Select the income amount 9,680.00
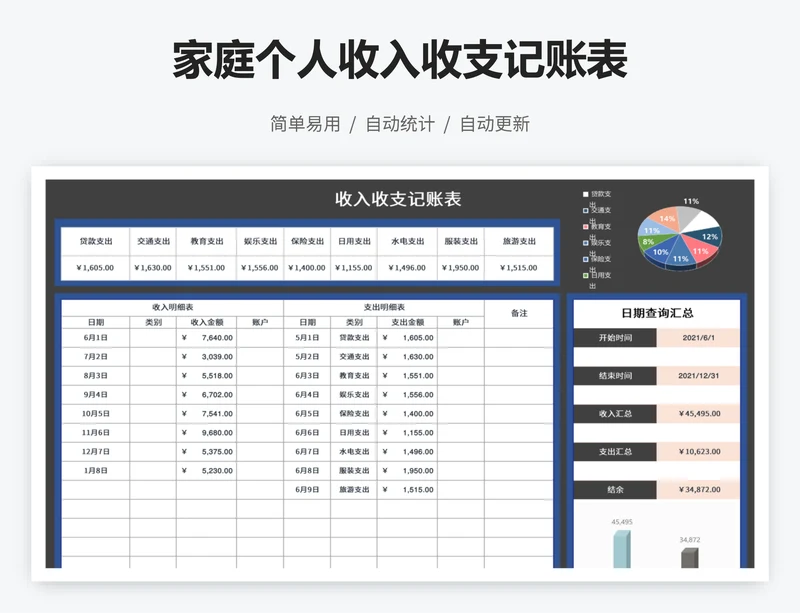800x613 pixels. coord(207,432)
